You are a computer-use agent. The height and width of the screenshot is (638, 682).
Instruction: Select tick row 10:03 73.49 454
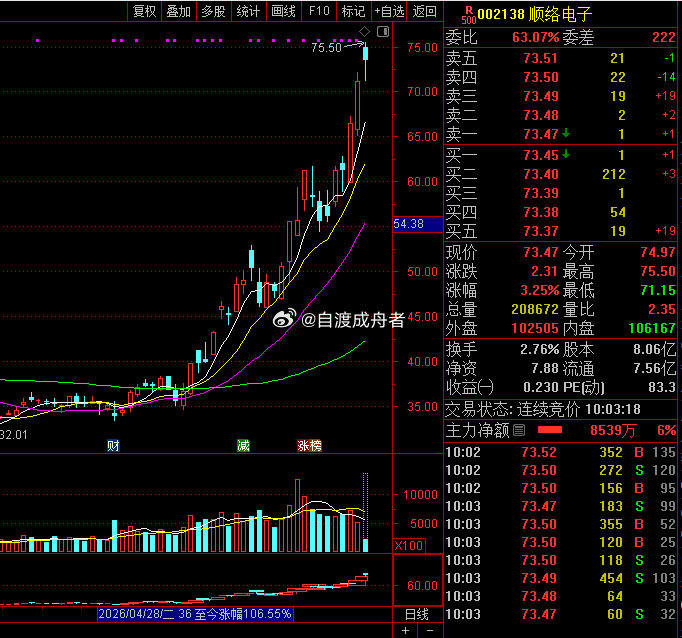point(560,578)
